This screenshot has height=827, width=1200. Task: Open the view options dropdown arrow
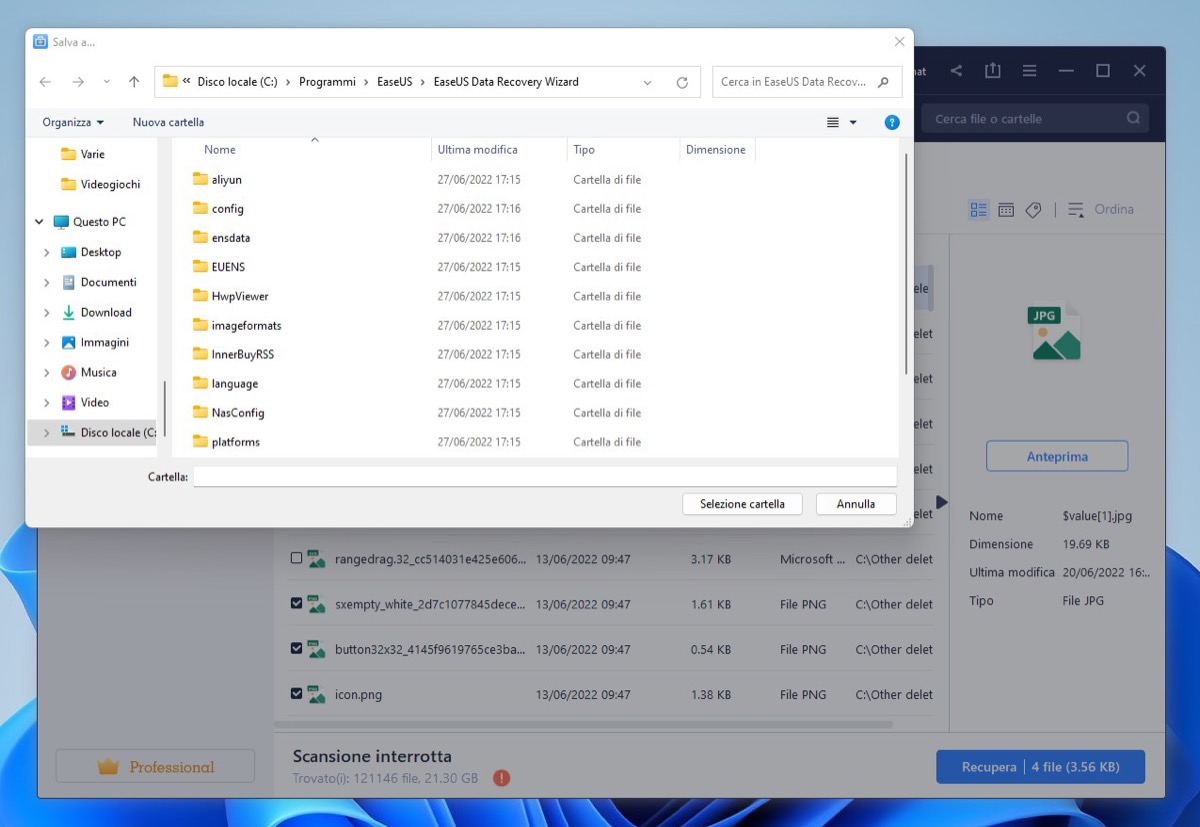pos(853,122)
